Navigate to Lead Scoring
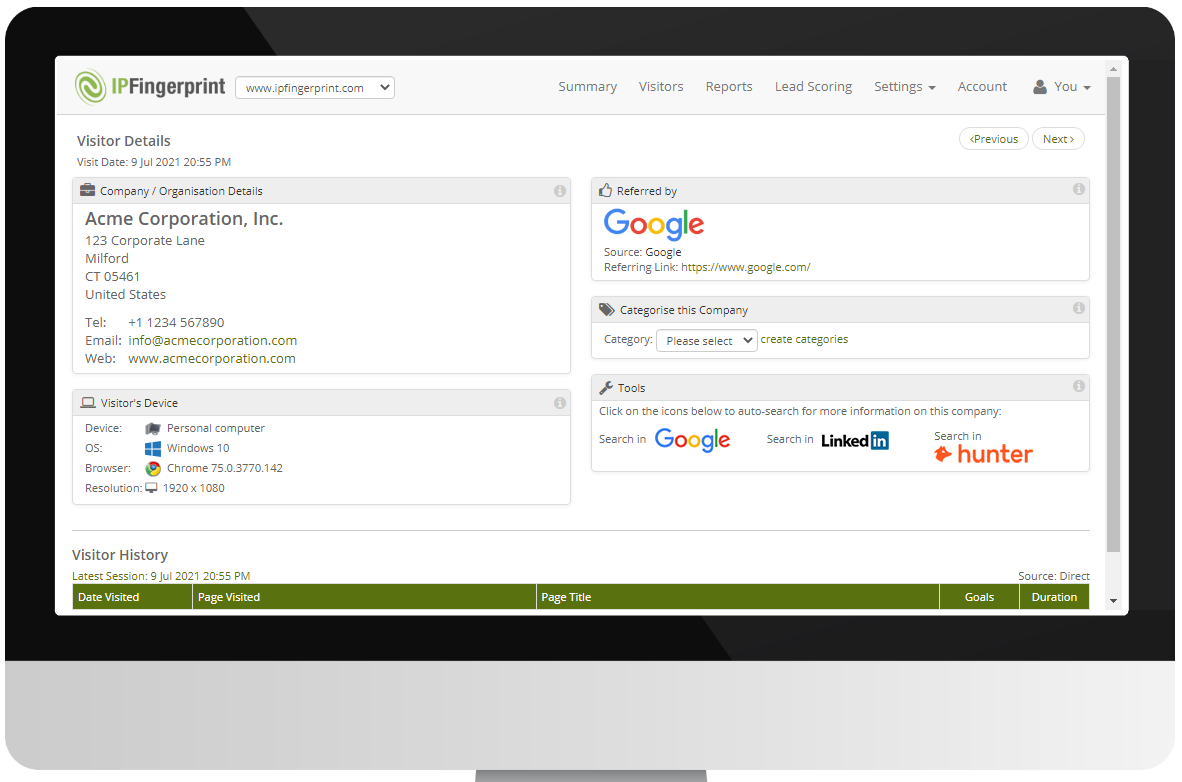 point(813,87)
